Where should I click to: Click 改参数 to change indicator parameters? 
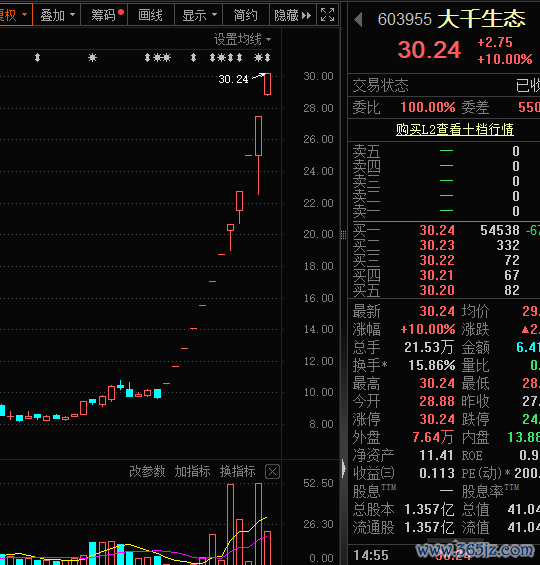click(x=147, y=471)
